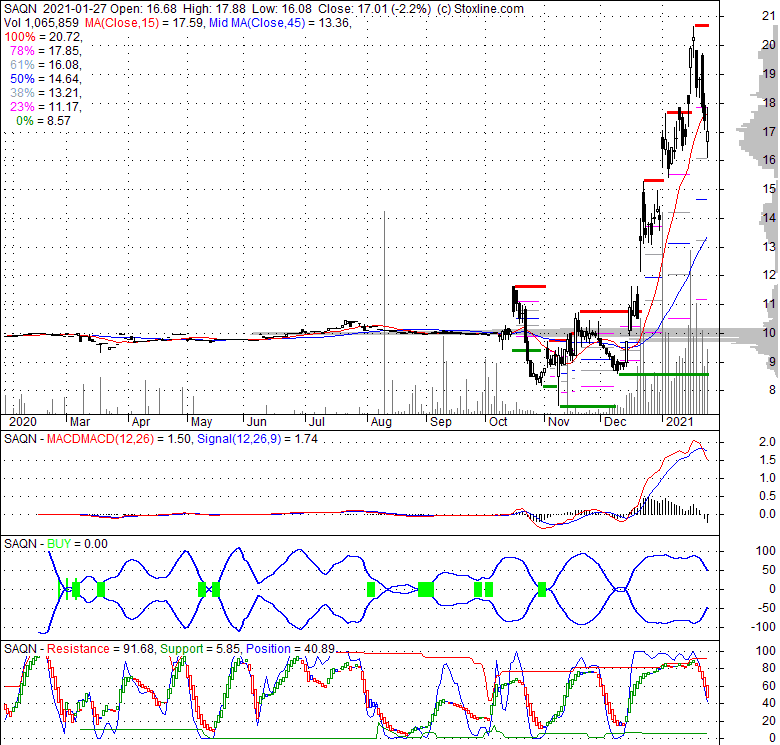Click the Sep label on the time axis
780x745 pixels.
click(x=441, y=422)
